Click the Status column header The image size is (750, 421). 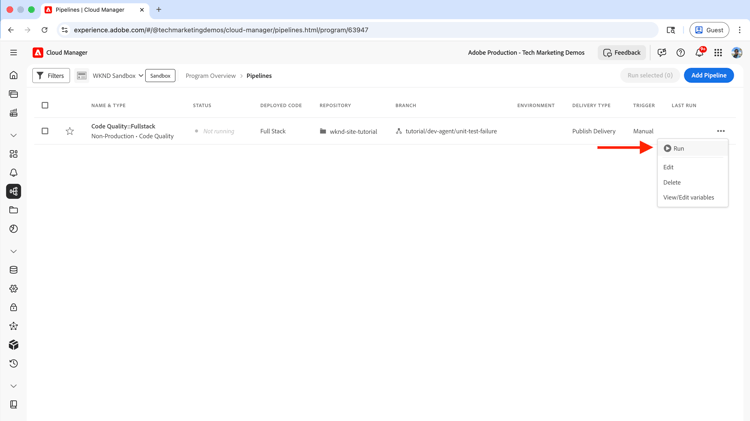pos(202,105)
